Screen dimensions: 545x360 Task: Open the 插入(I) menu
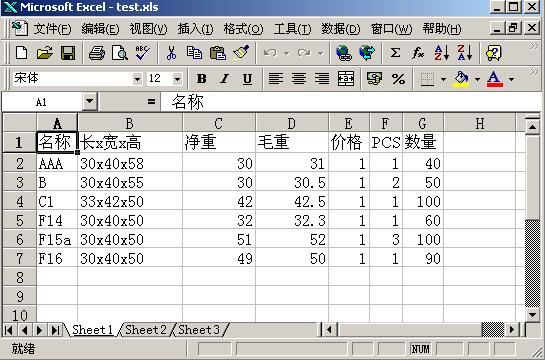[195, 29]
